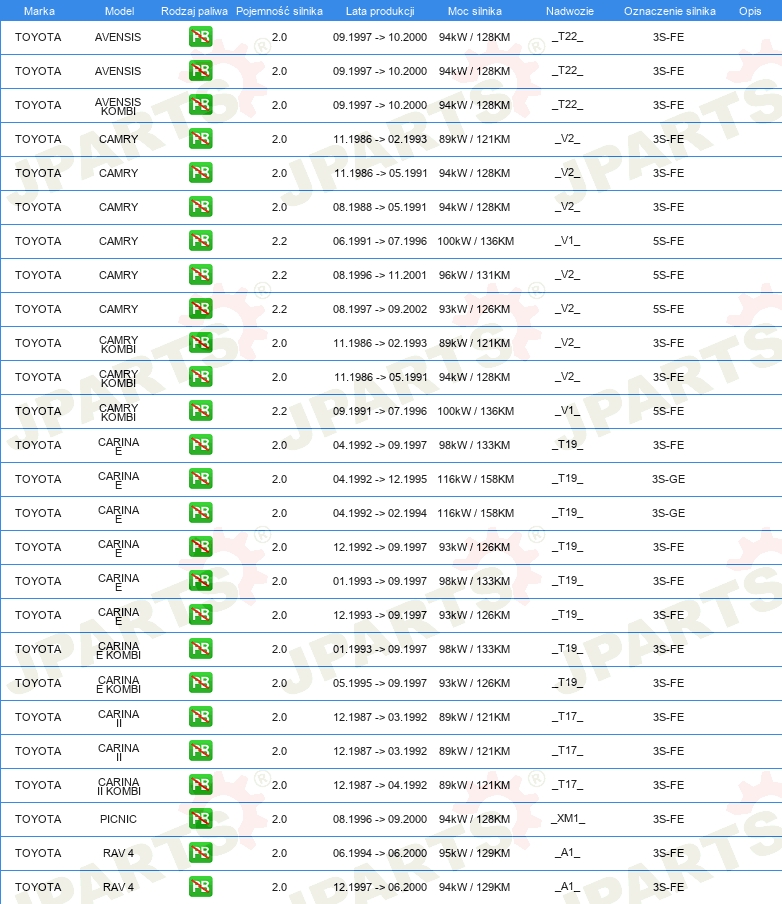Screen dimensions: 782x904
Task: Click the 08.1997 -> 09.2002 production years cell
Action: [x=380, y=309]
